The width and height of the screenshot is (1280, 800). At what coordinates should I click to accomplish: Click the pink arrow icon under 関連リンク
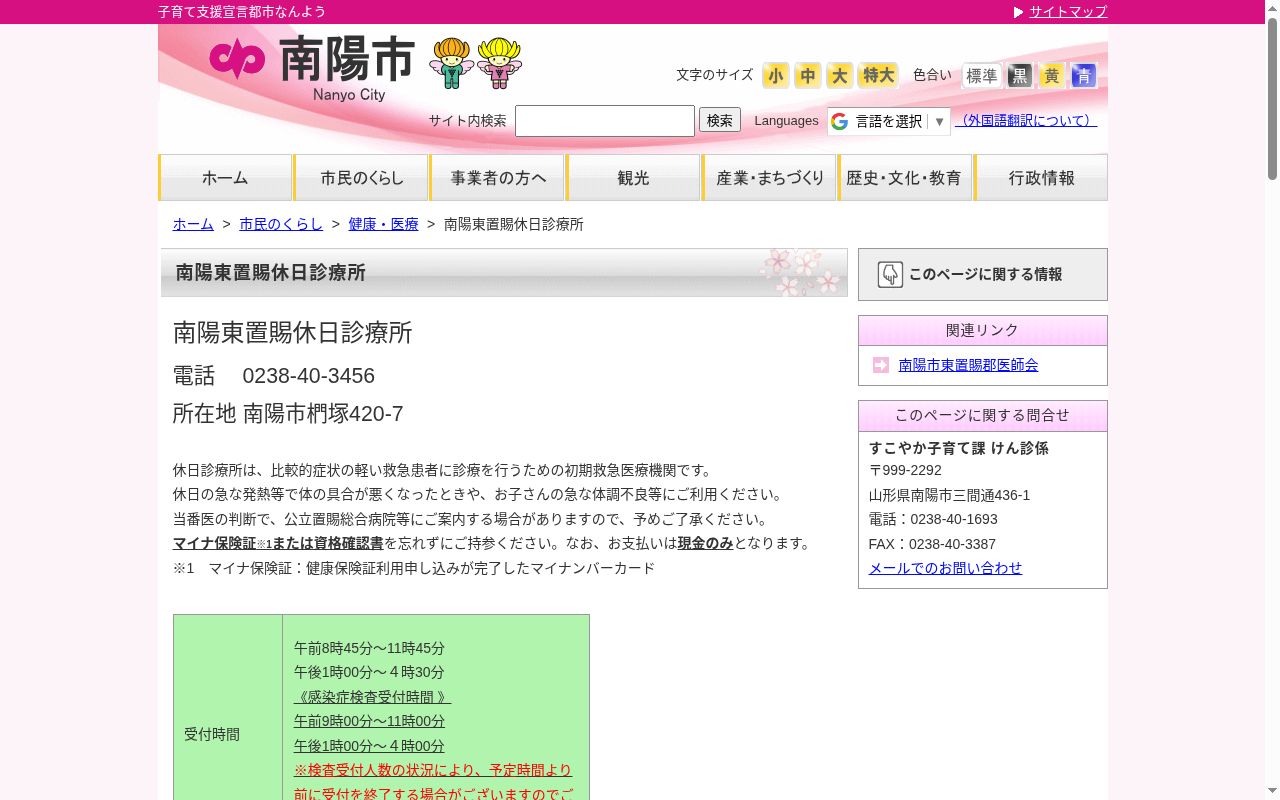(881, 365)
